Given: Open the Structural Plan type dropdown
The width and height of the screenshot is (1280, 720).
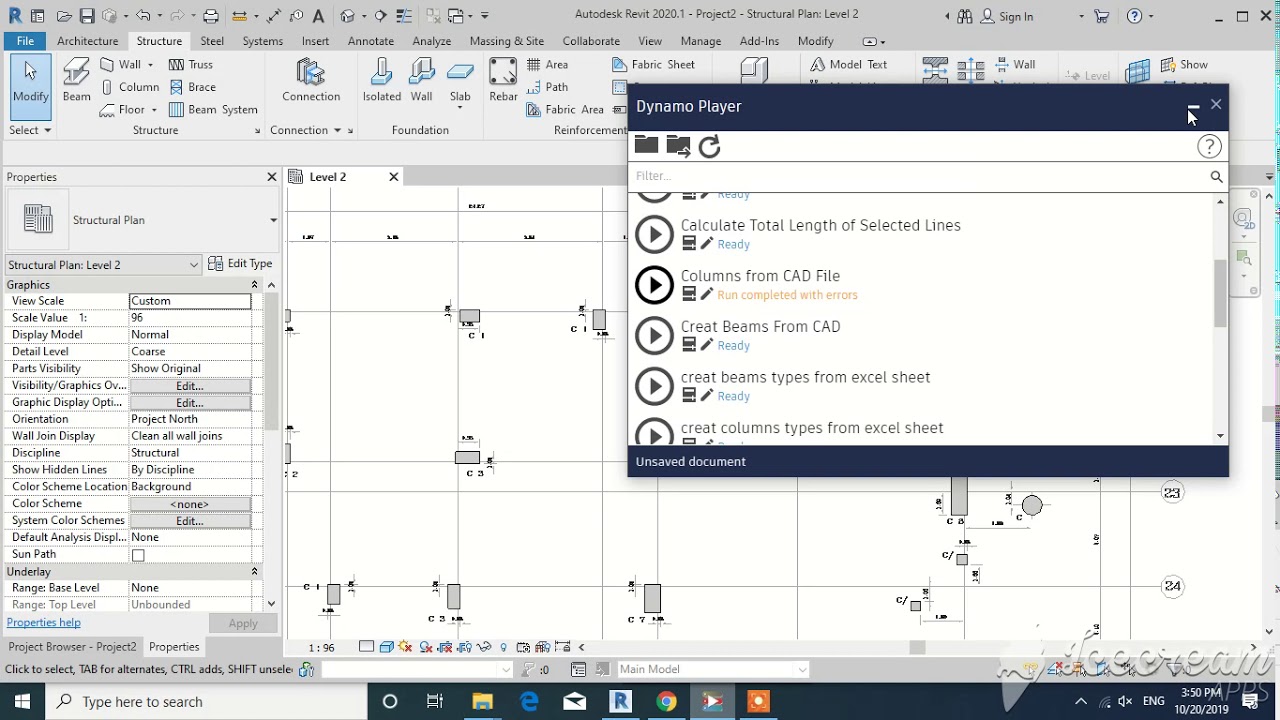Looking at the screenshot, I should [273, 220].
